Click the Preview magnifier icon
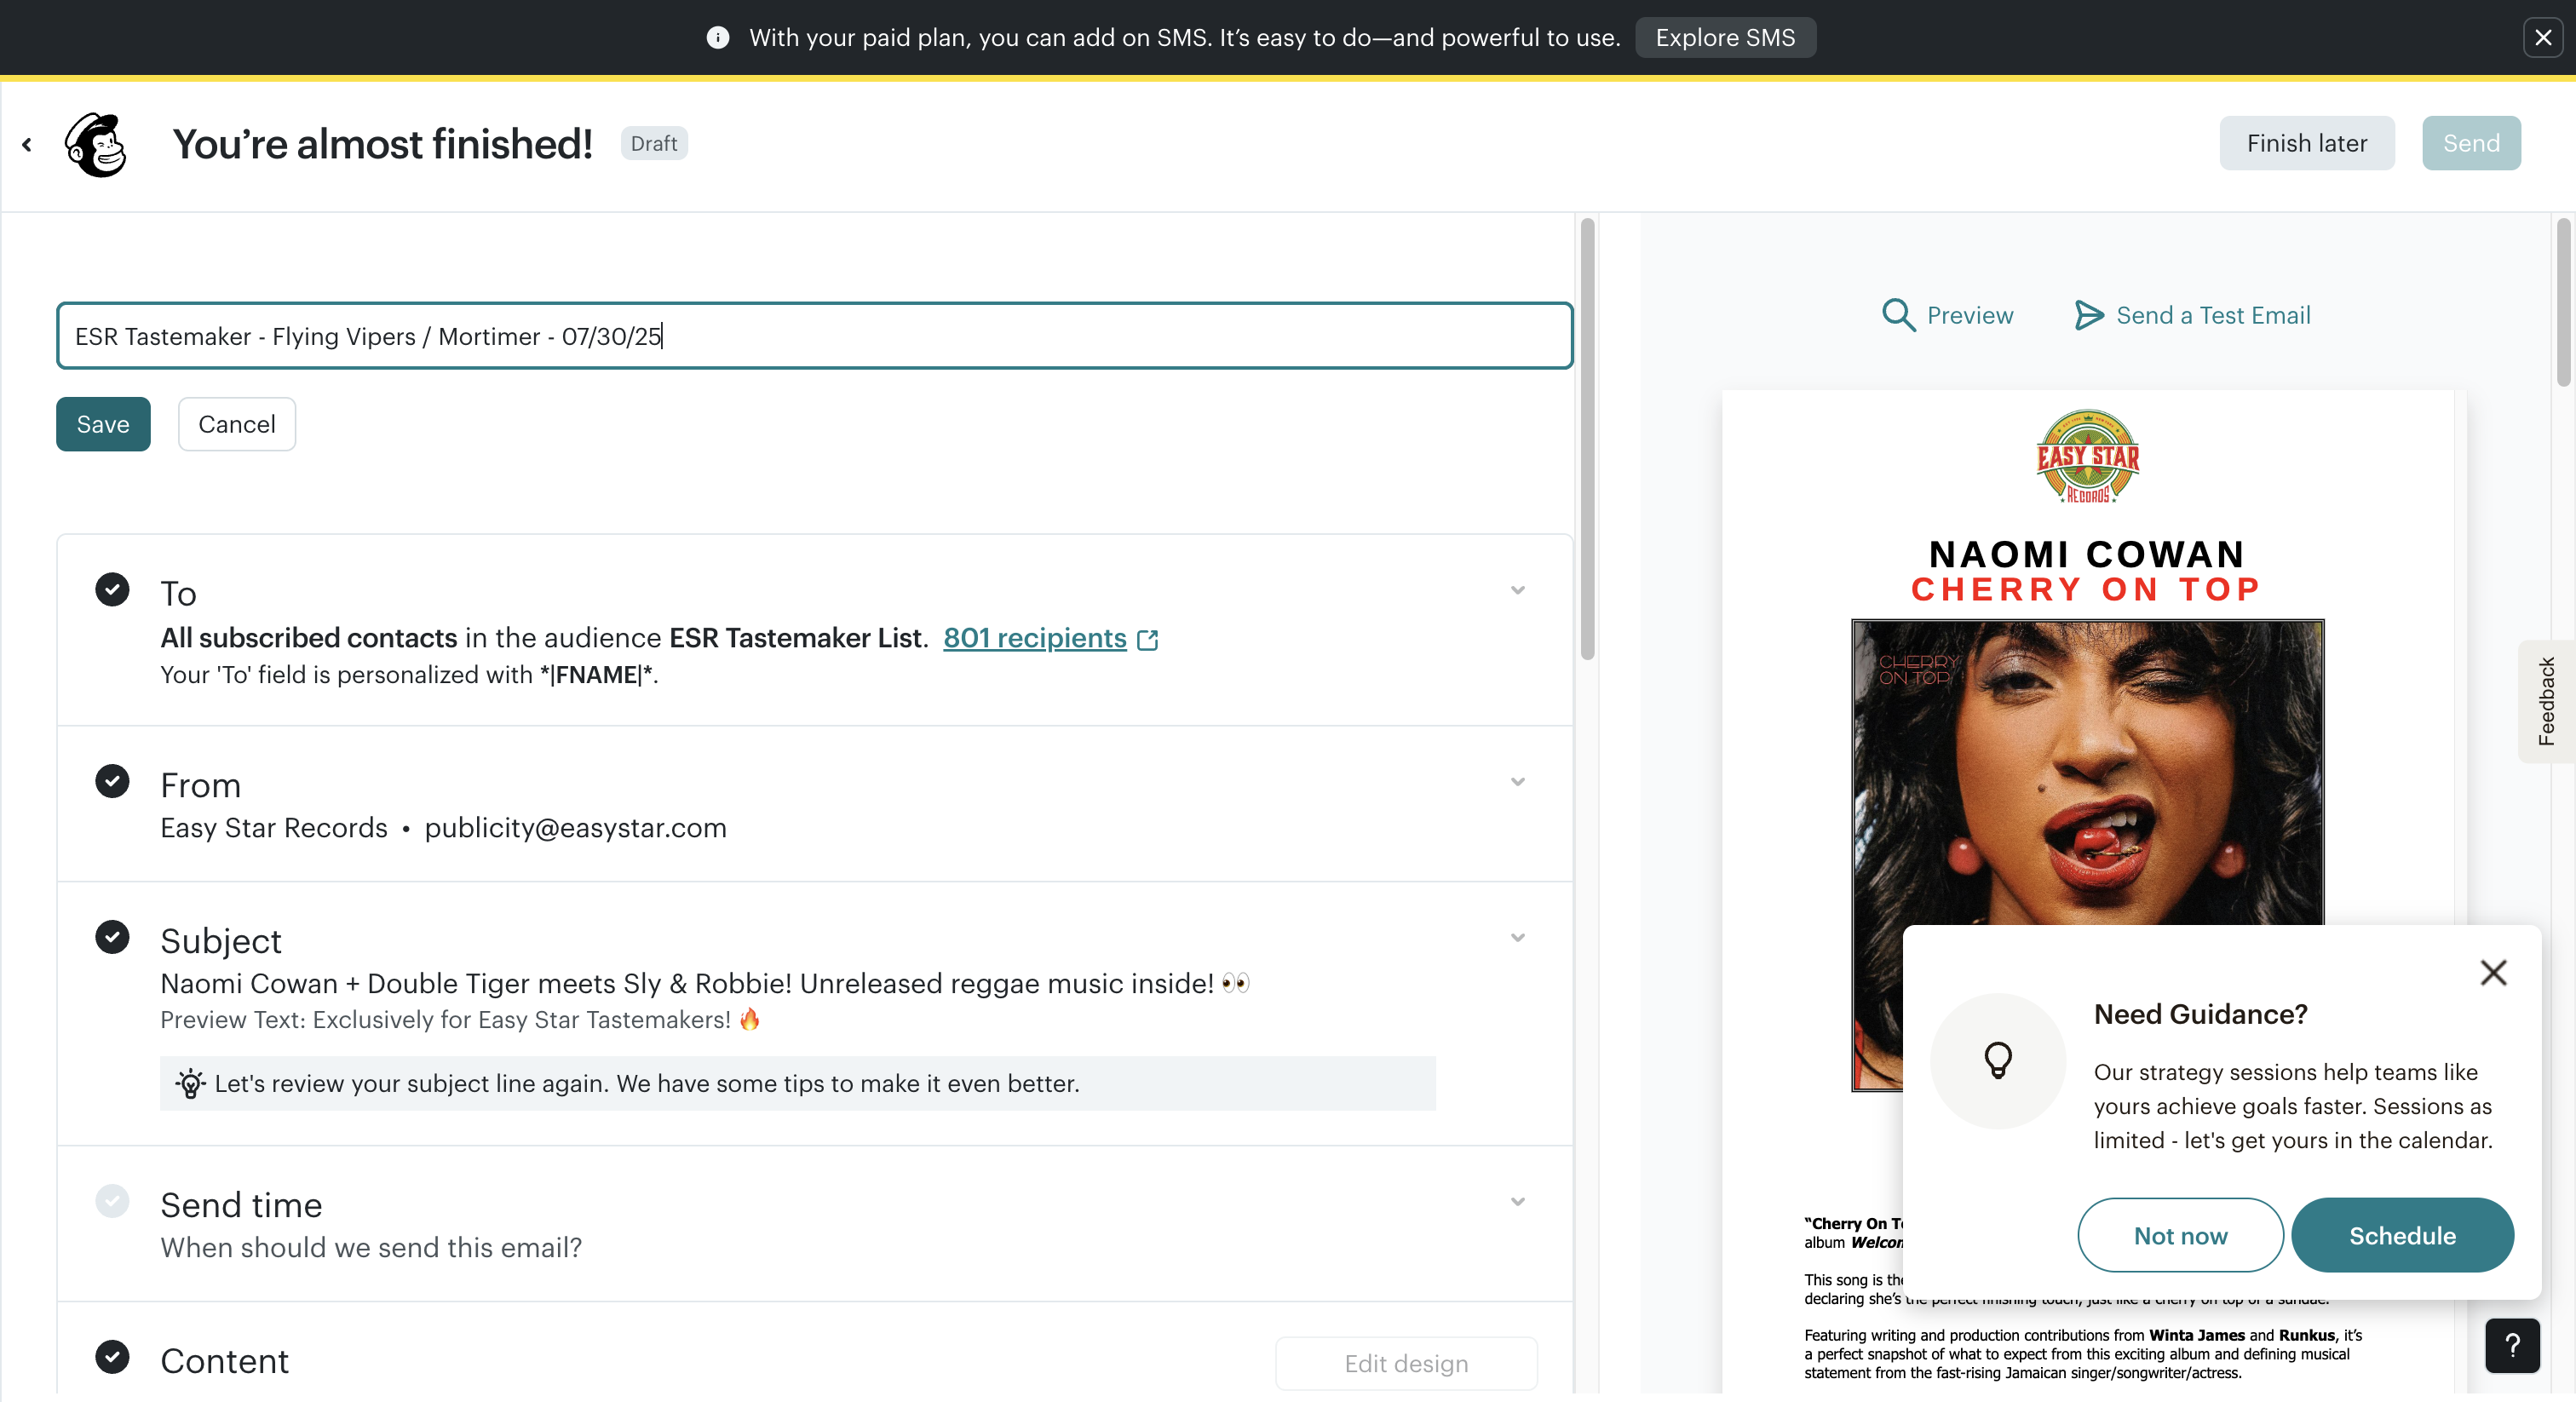Image resolution: width=2576 pixels, height=1402 pixels. click(1898, 315)
